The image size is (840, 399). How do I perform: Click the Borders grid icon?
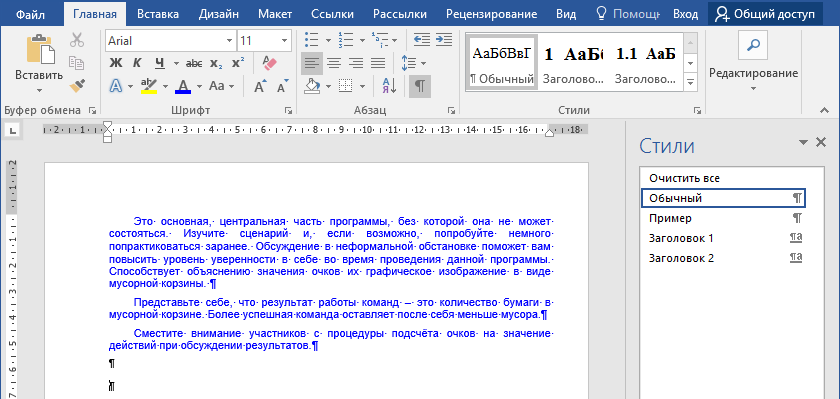(x=346, y=86)
